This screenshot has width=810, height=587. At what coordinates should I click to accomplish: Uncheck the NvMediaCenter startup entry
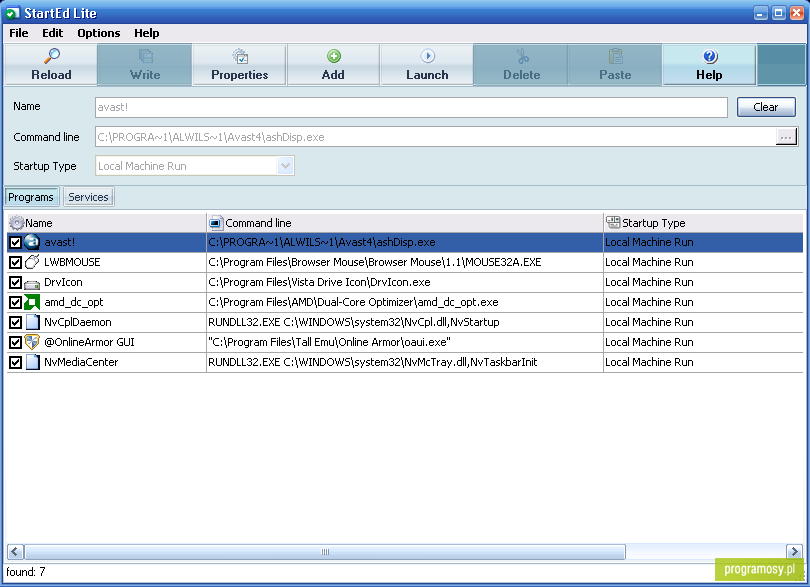(15, 362)
